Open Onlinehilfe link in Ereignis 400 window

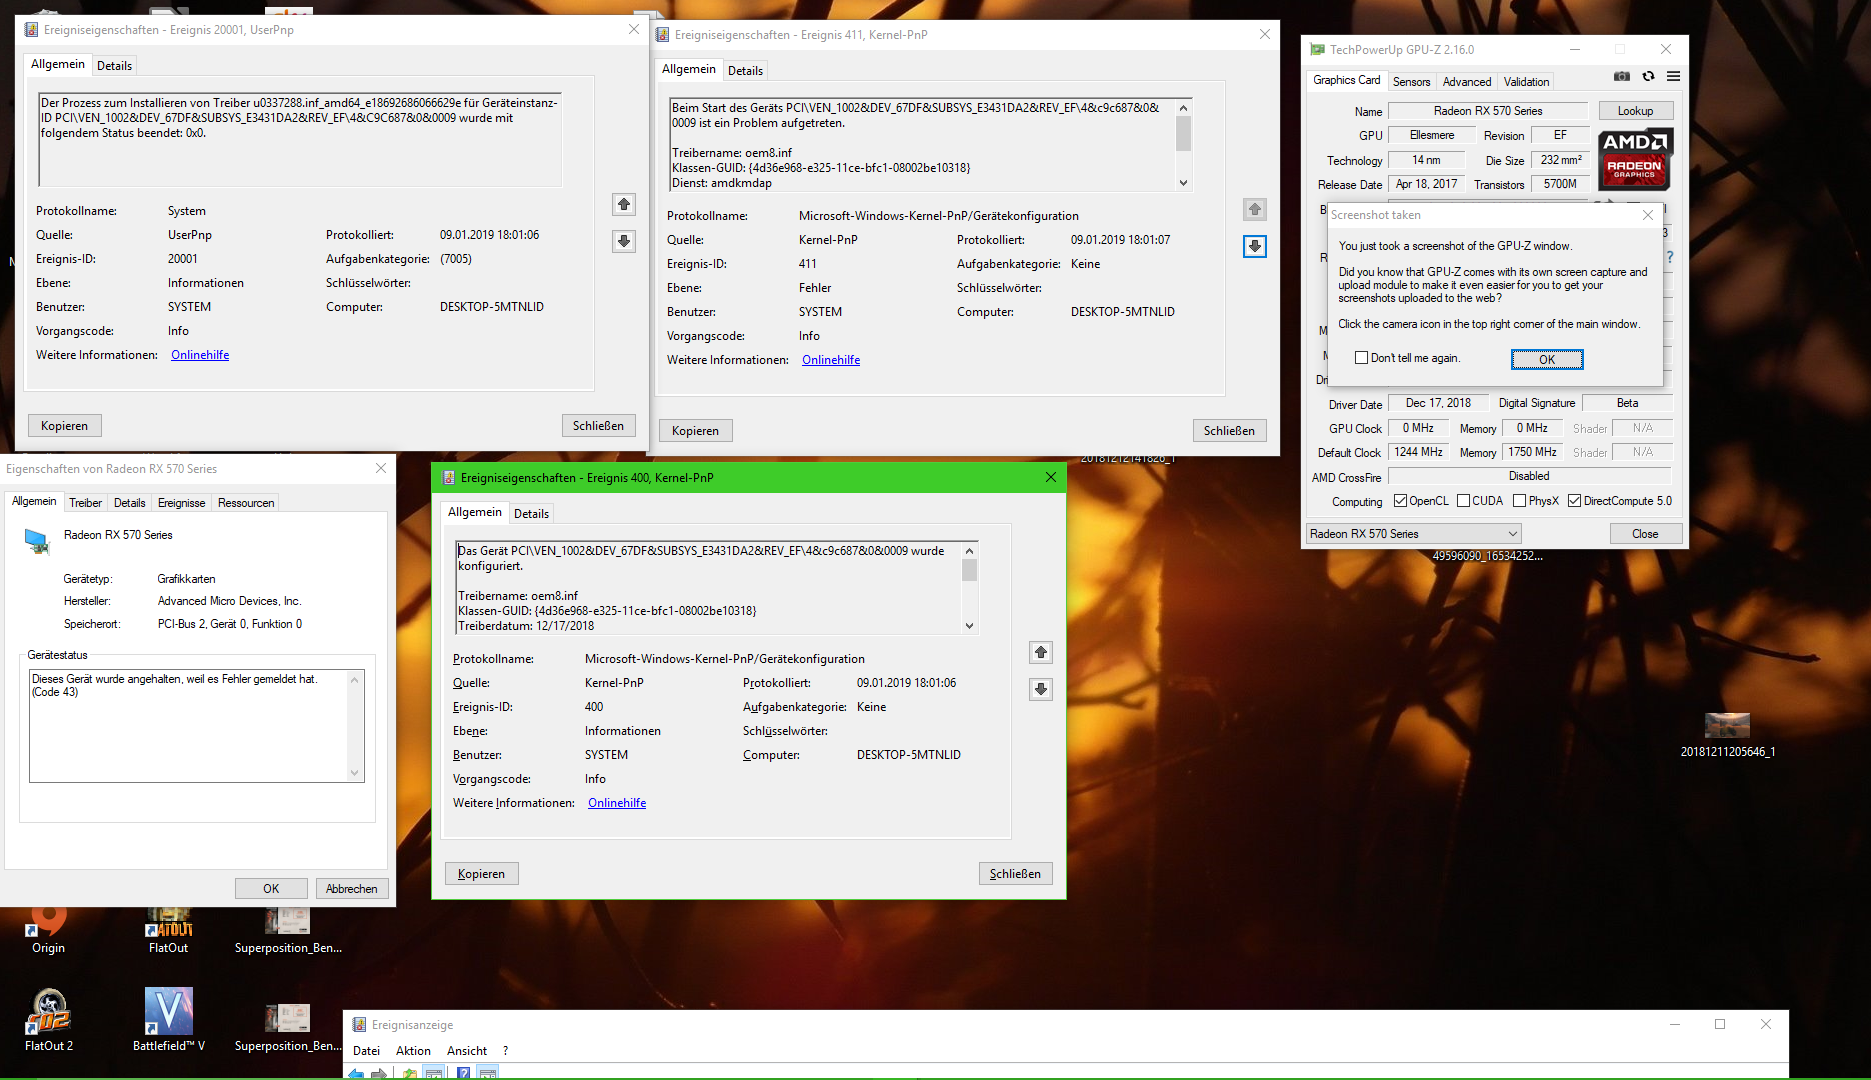[617, 803]
